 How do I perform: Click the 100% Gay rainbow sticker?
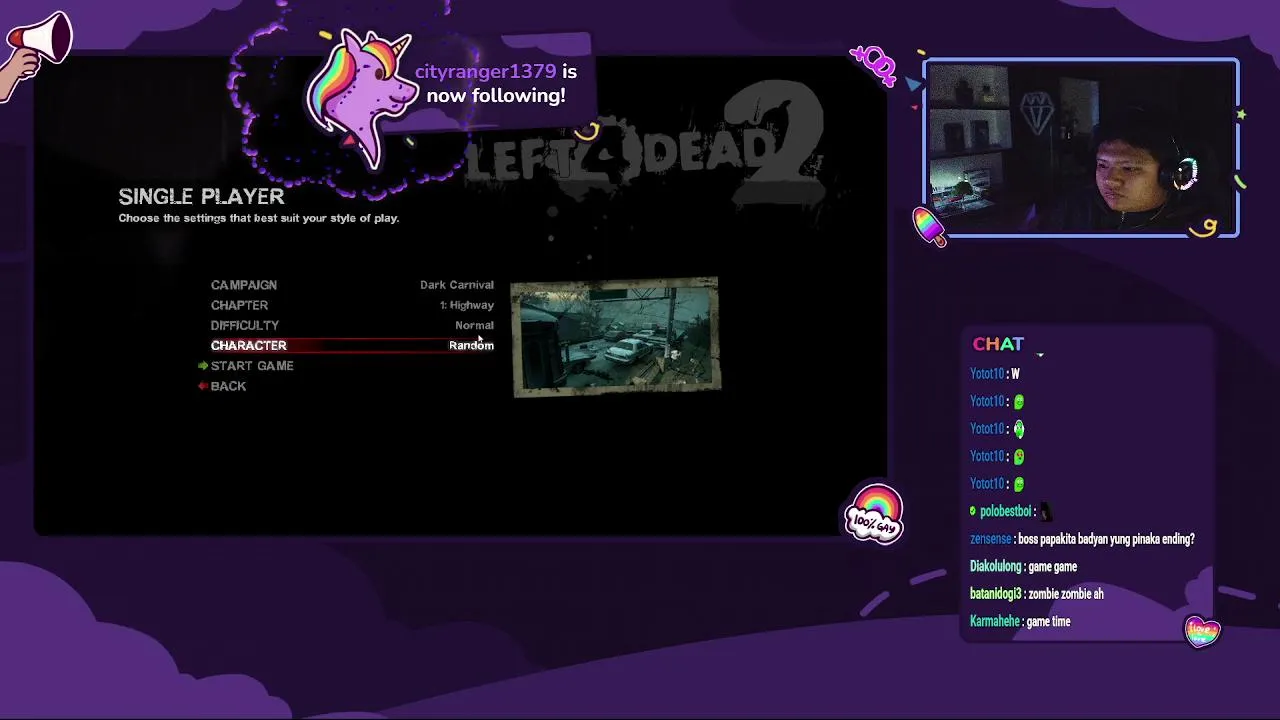874,515
